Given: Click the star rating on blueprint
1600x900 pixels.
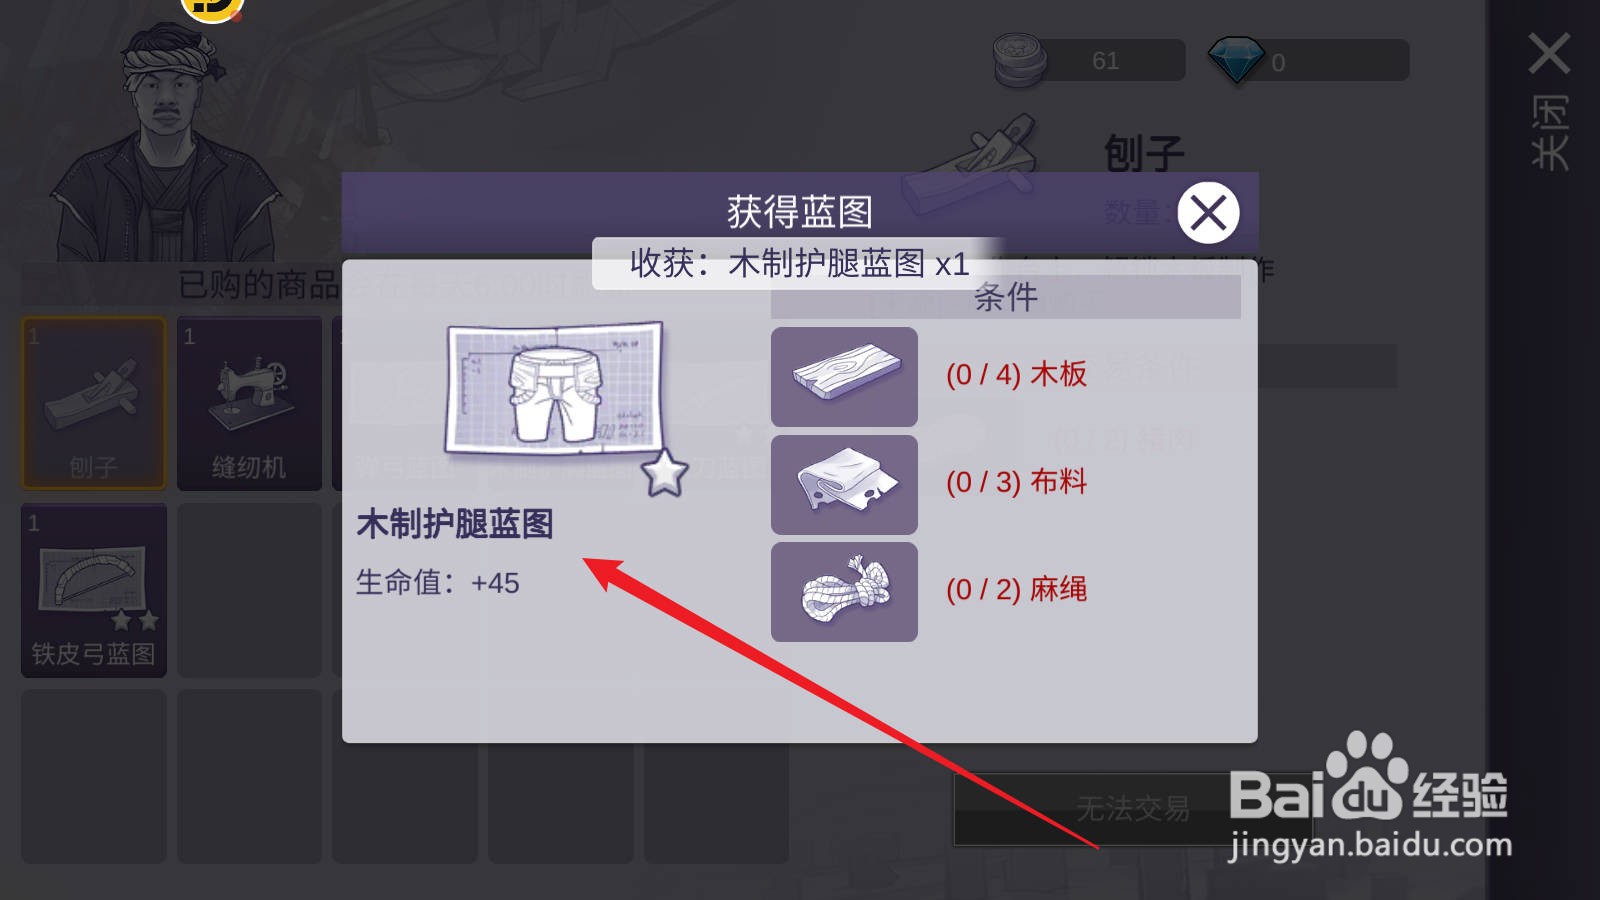Looking at the screenshot, I should point(665,473).
